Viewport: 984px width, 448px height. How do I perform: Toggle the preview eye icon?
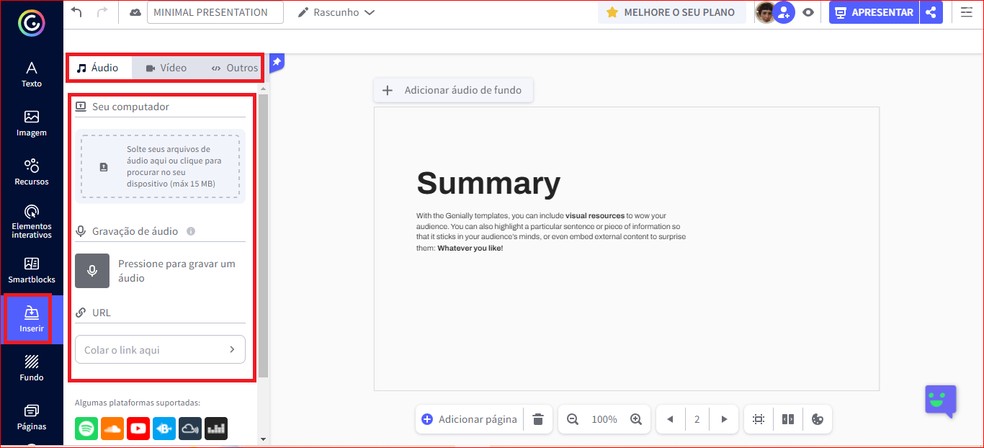[808, 13]
